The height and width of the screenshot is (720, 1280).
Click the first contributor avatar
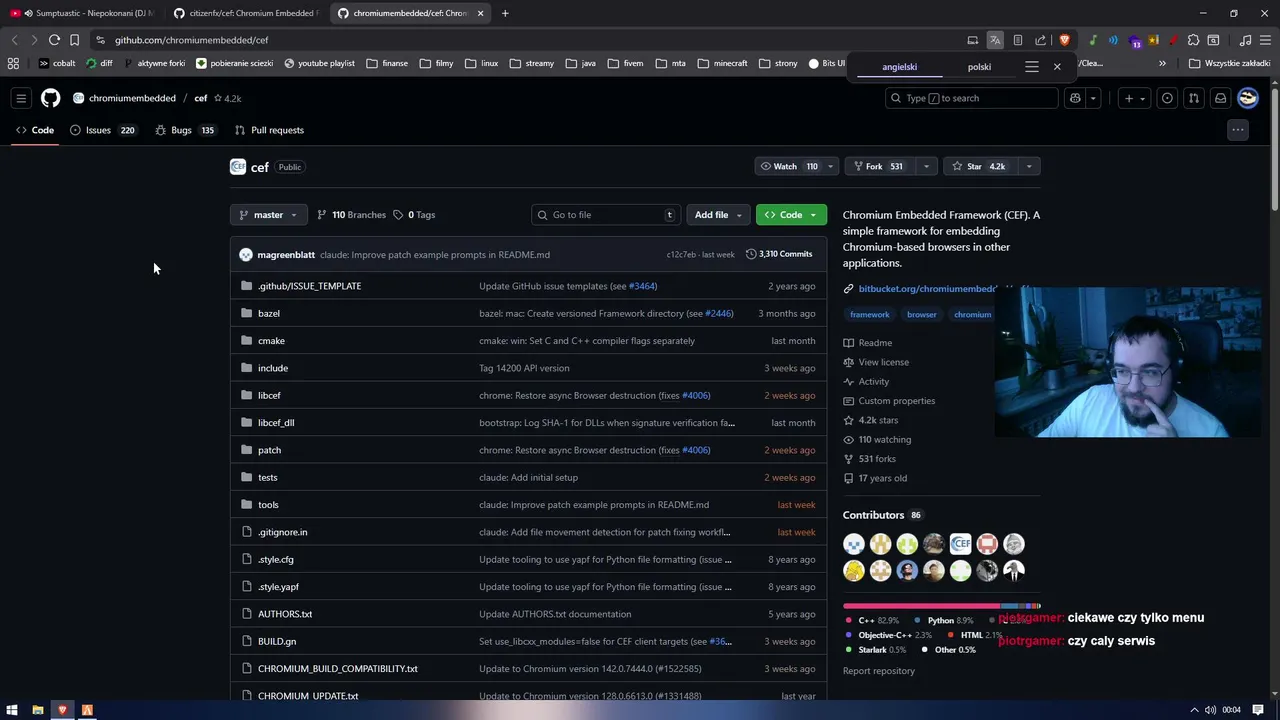(x=854, y=544)
